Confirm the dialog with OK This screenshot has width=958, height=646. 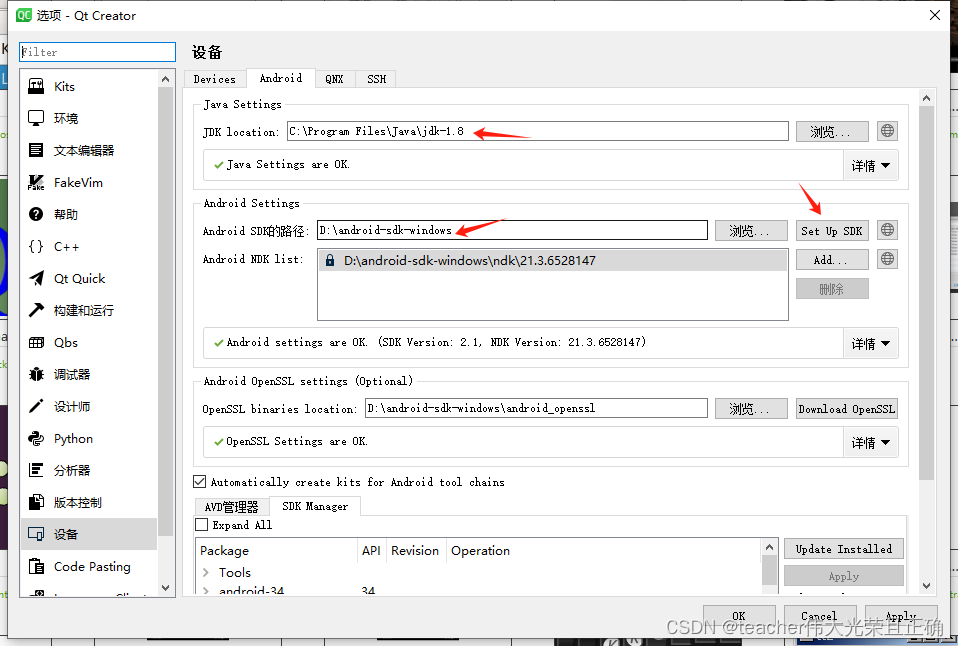point(739,615)
